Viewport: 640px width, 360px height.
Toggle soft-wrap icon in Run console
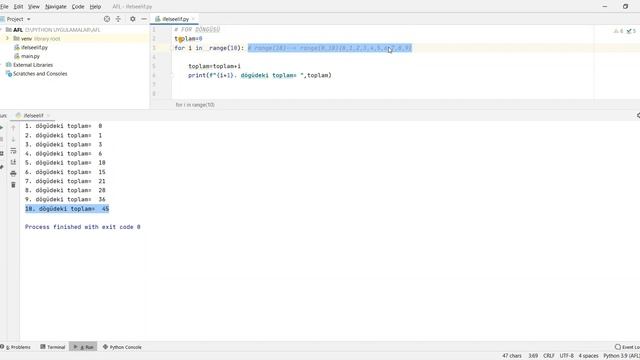(13, 151)
